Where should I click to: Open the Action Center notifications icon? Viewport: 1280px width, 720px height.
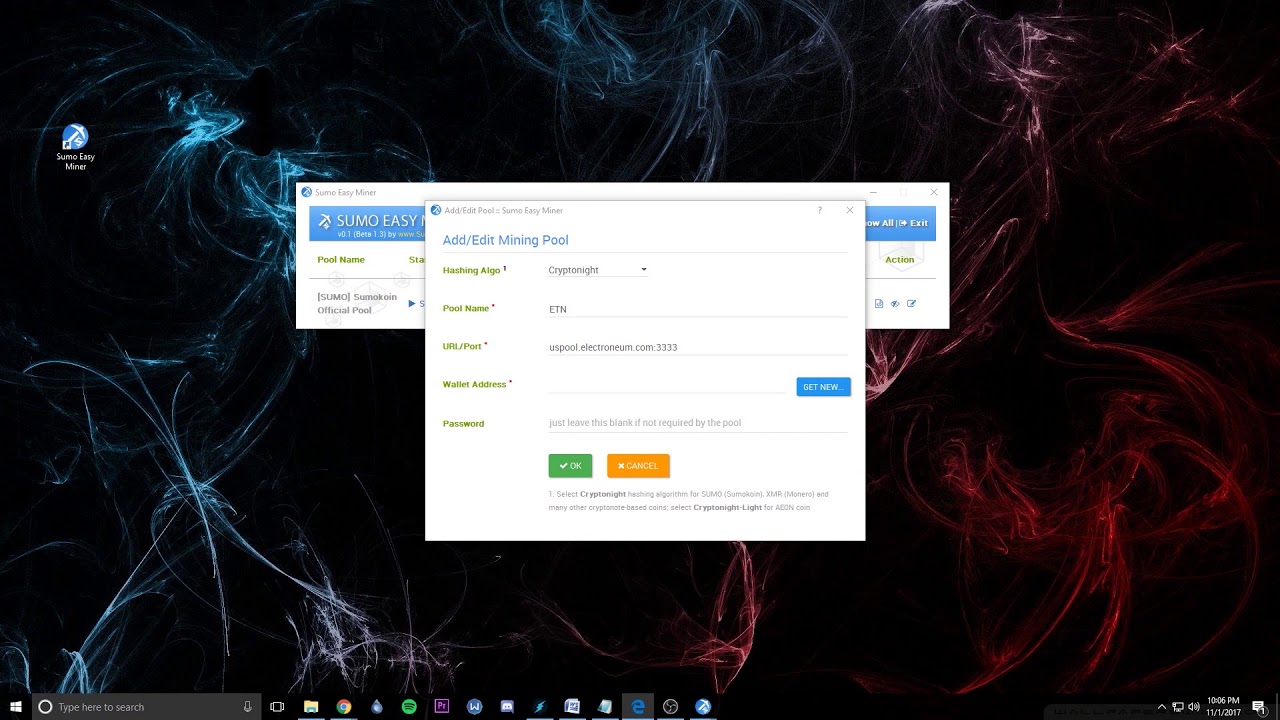pyautogui.click(x=1258, y=707)
